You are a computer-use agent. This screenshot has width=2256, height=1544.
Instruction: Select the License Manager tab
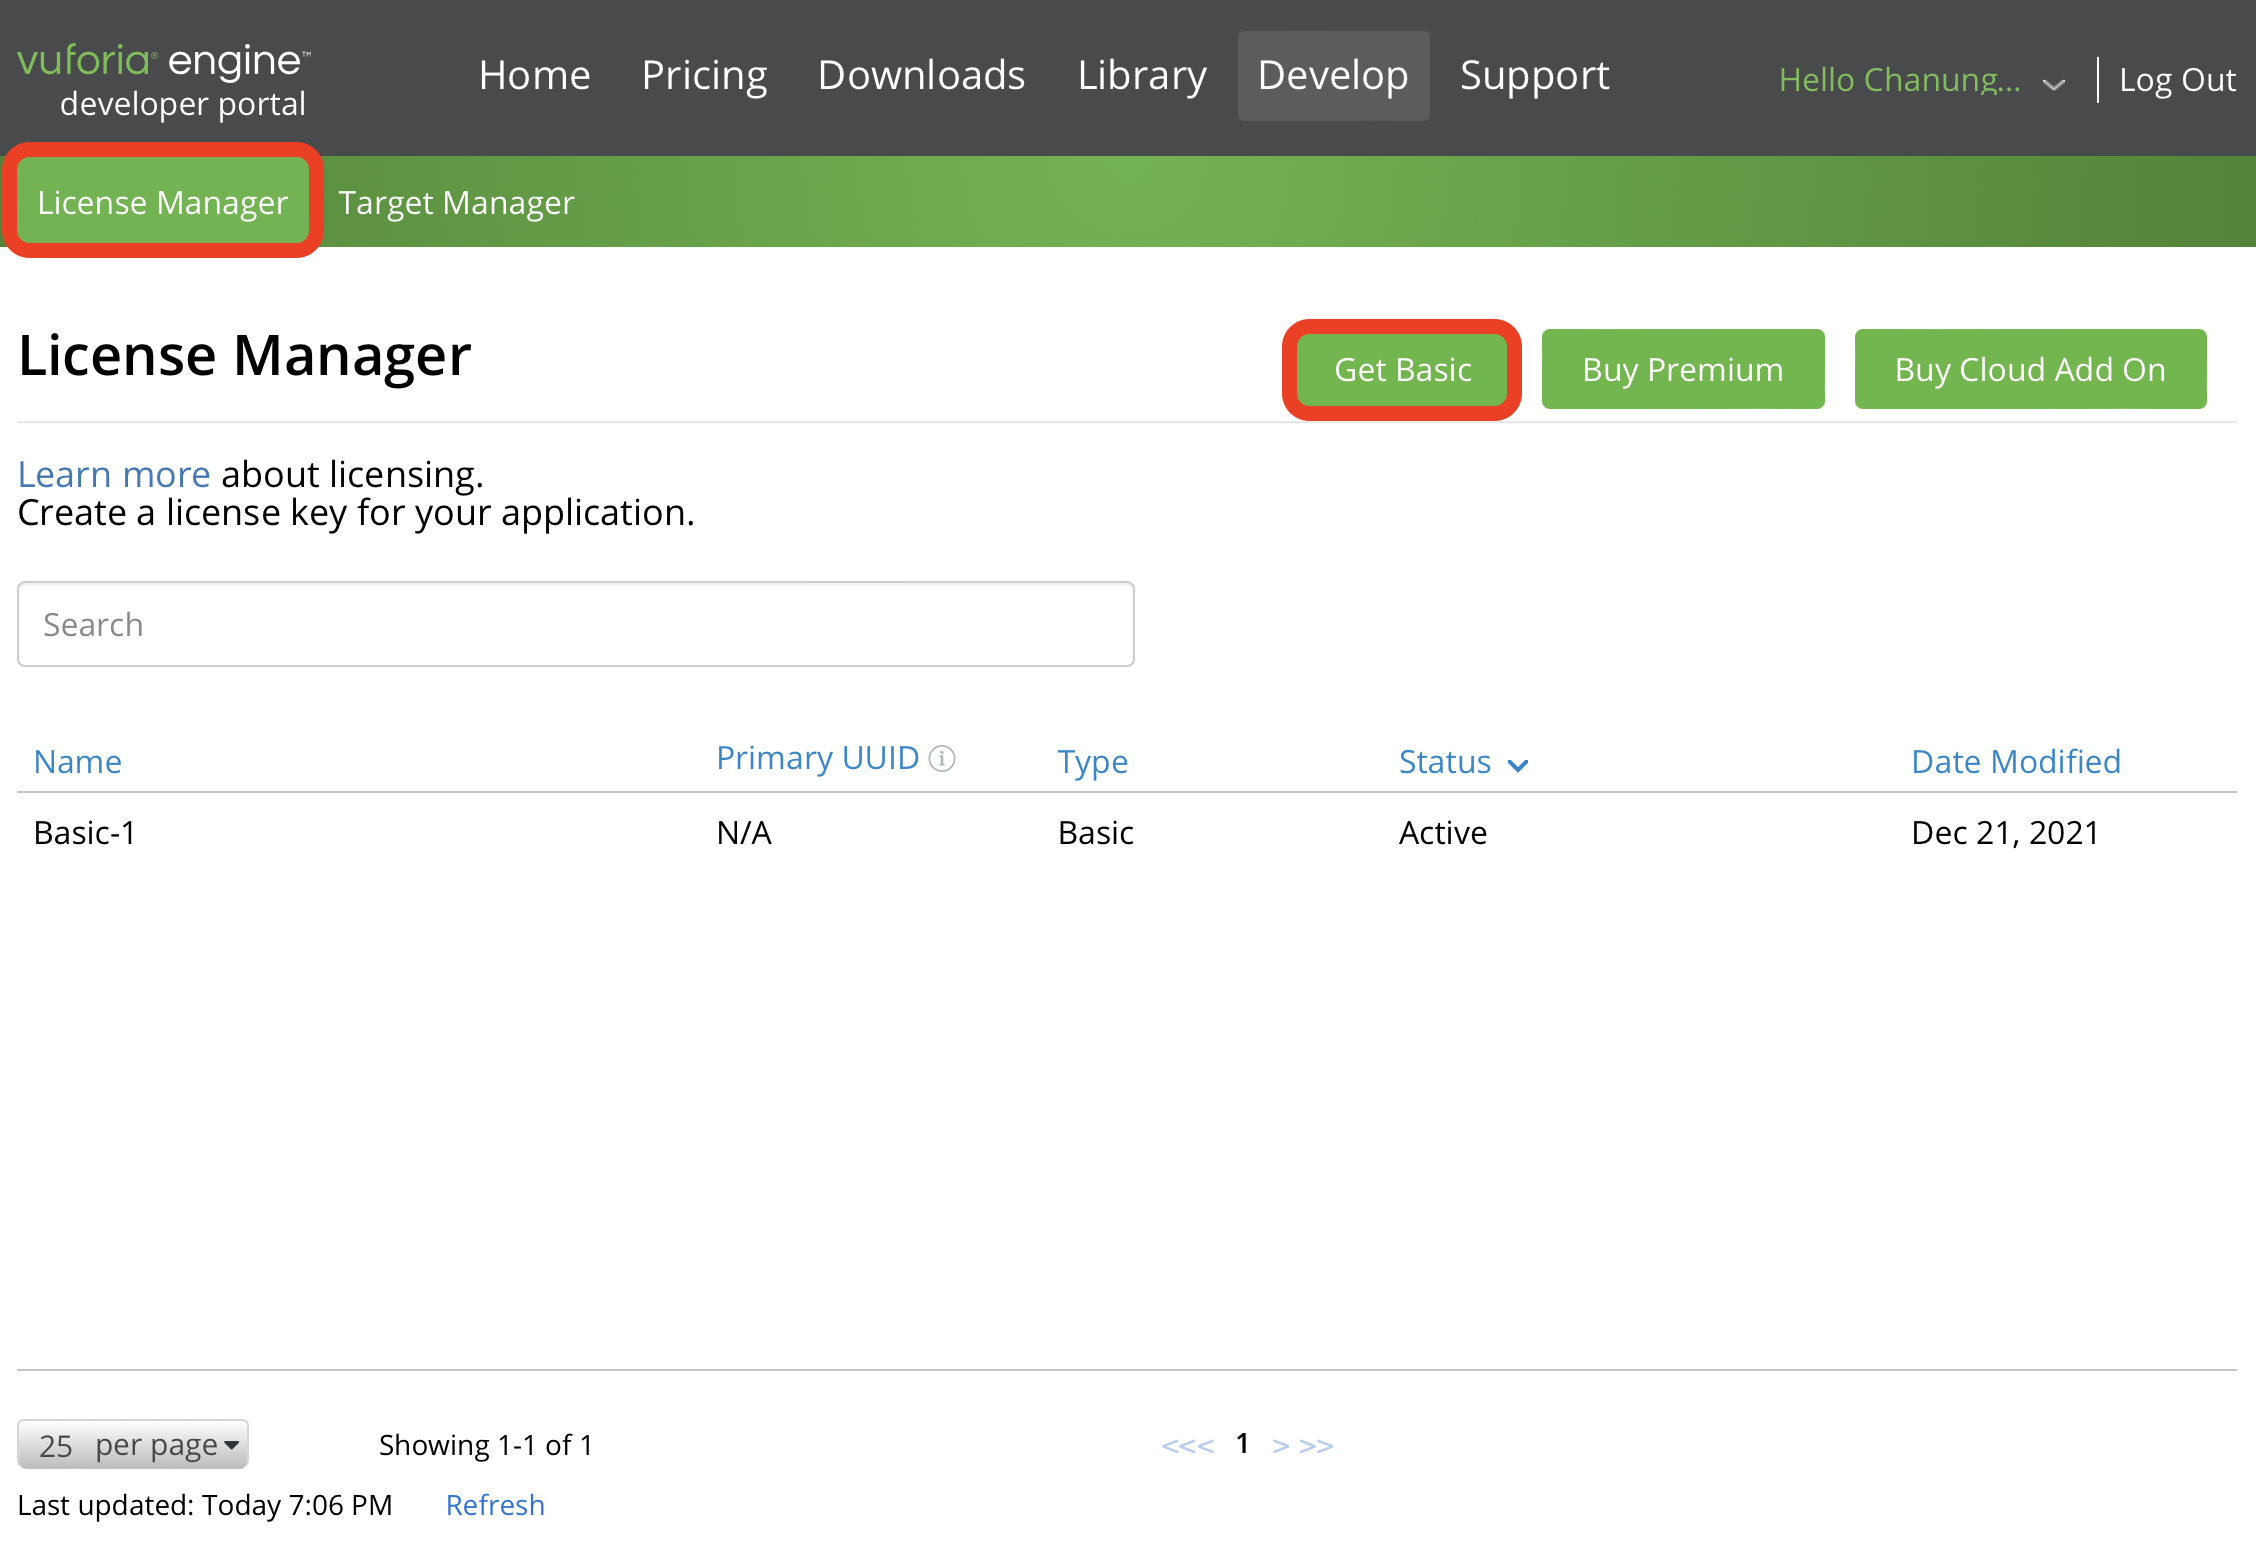[162, 203]
